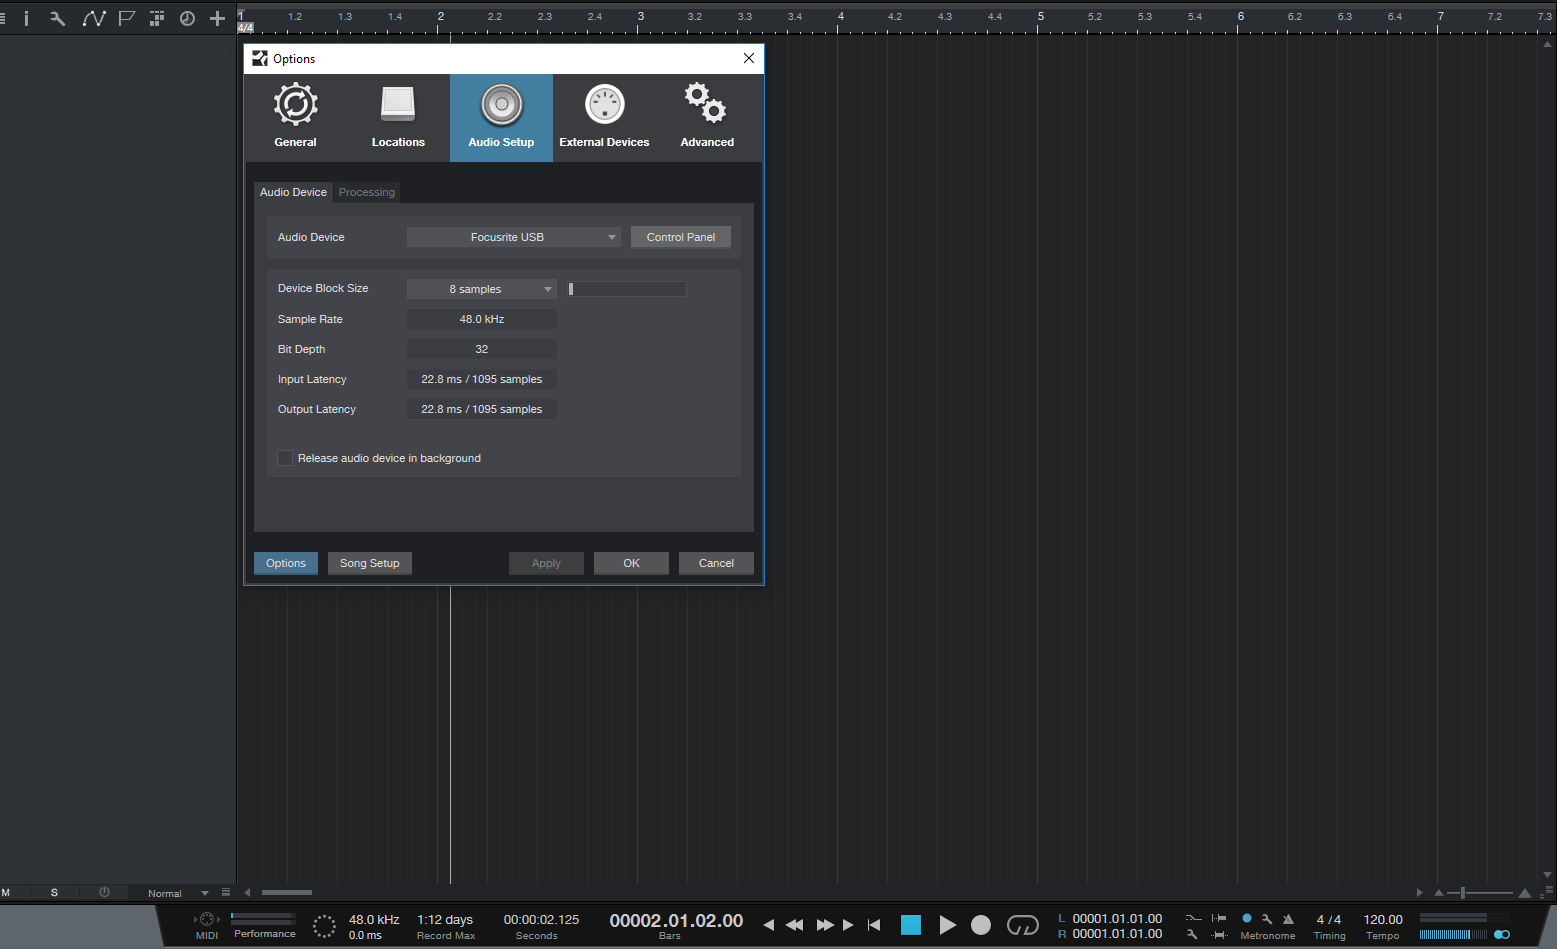Screen dimensions: 1557x949
Task: Open the Advanced options page
Action: 707,117
